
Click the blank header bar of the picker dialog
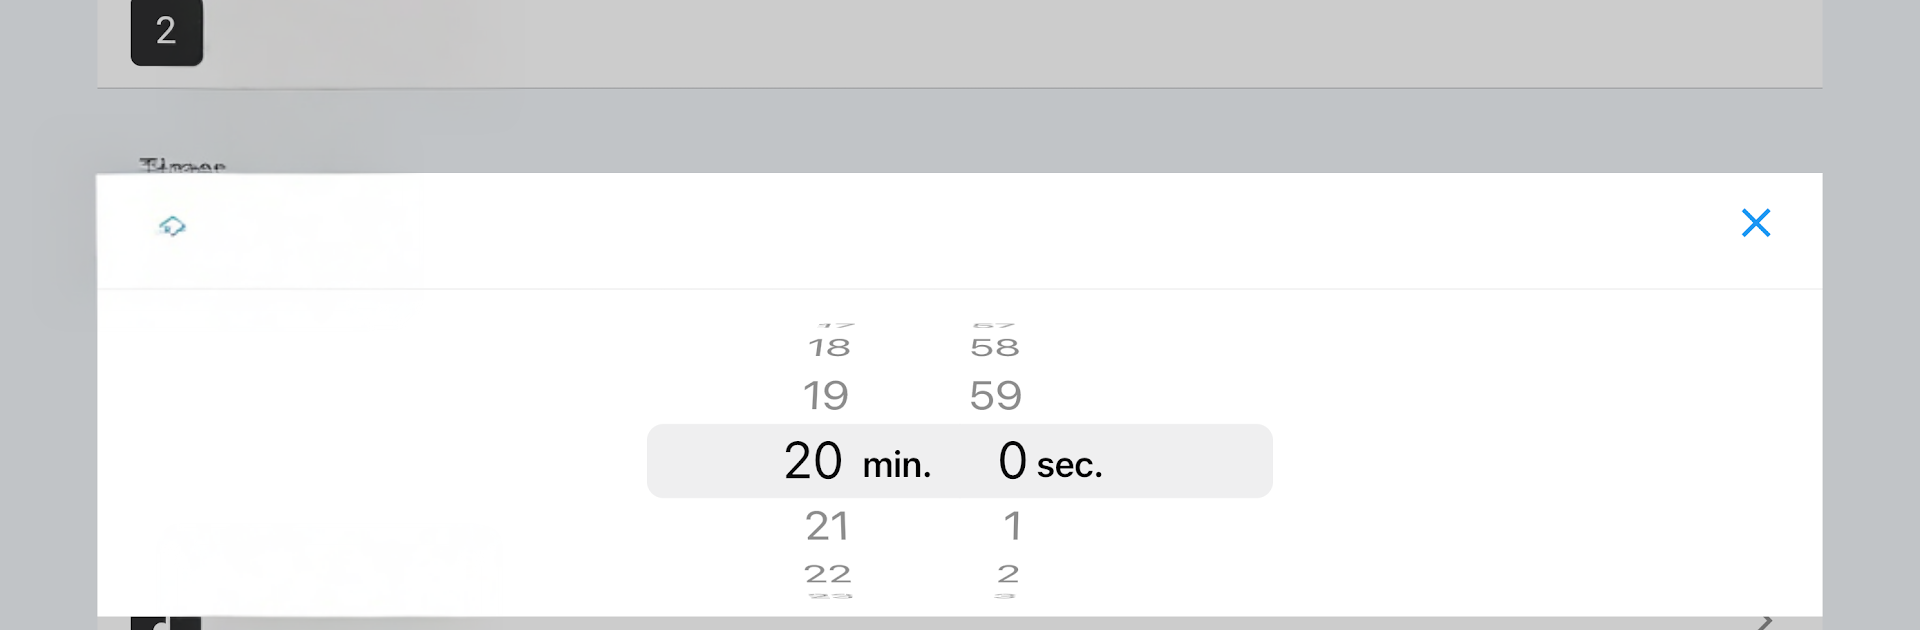960,232
